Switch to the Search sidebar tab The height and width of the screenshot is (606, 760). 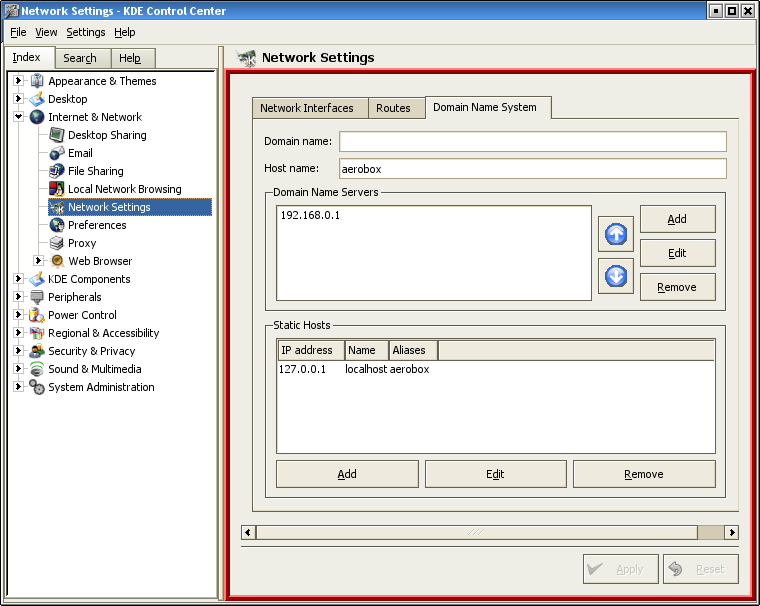(x=83, y=58)
